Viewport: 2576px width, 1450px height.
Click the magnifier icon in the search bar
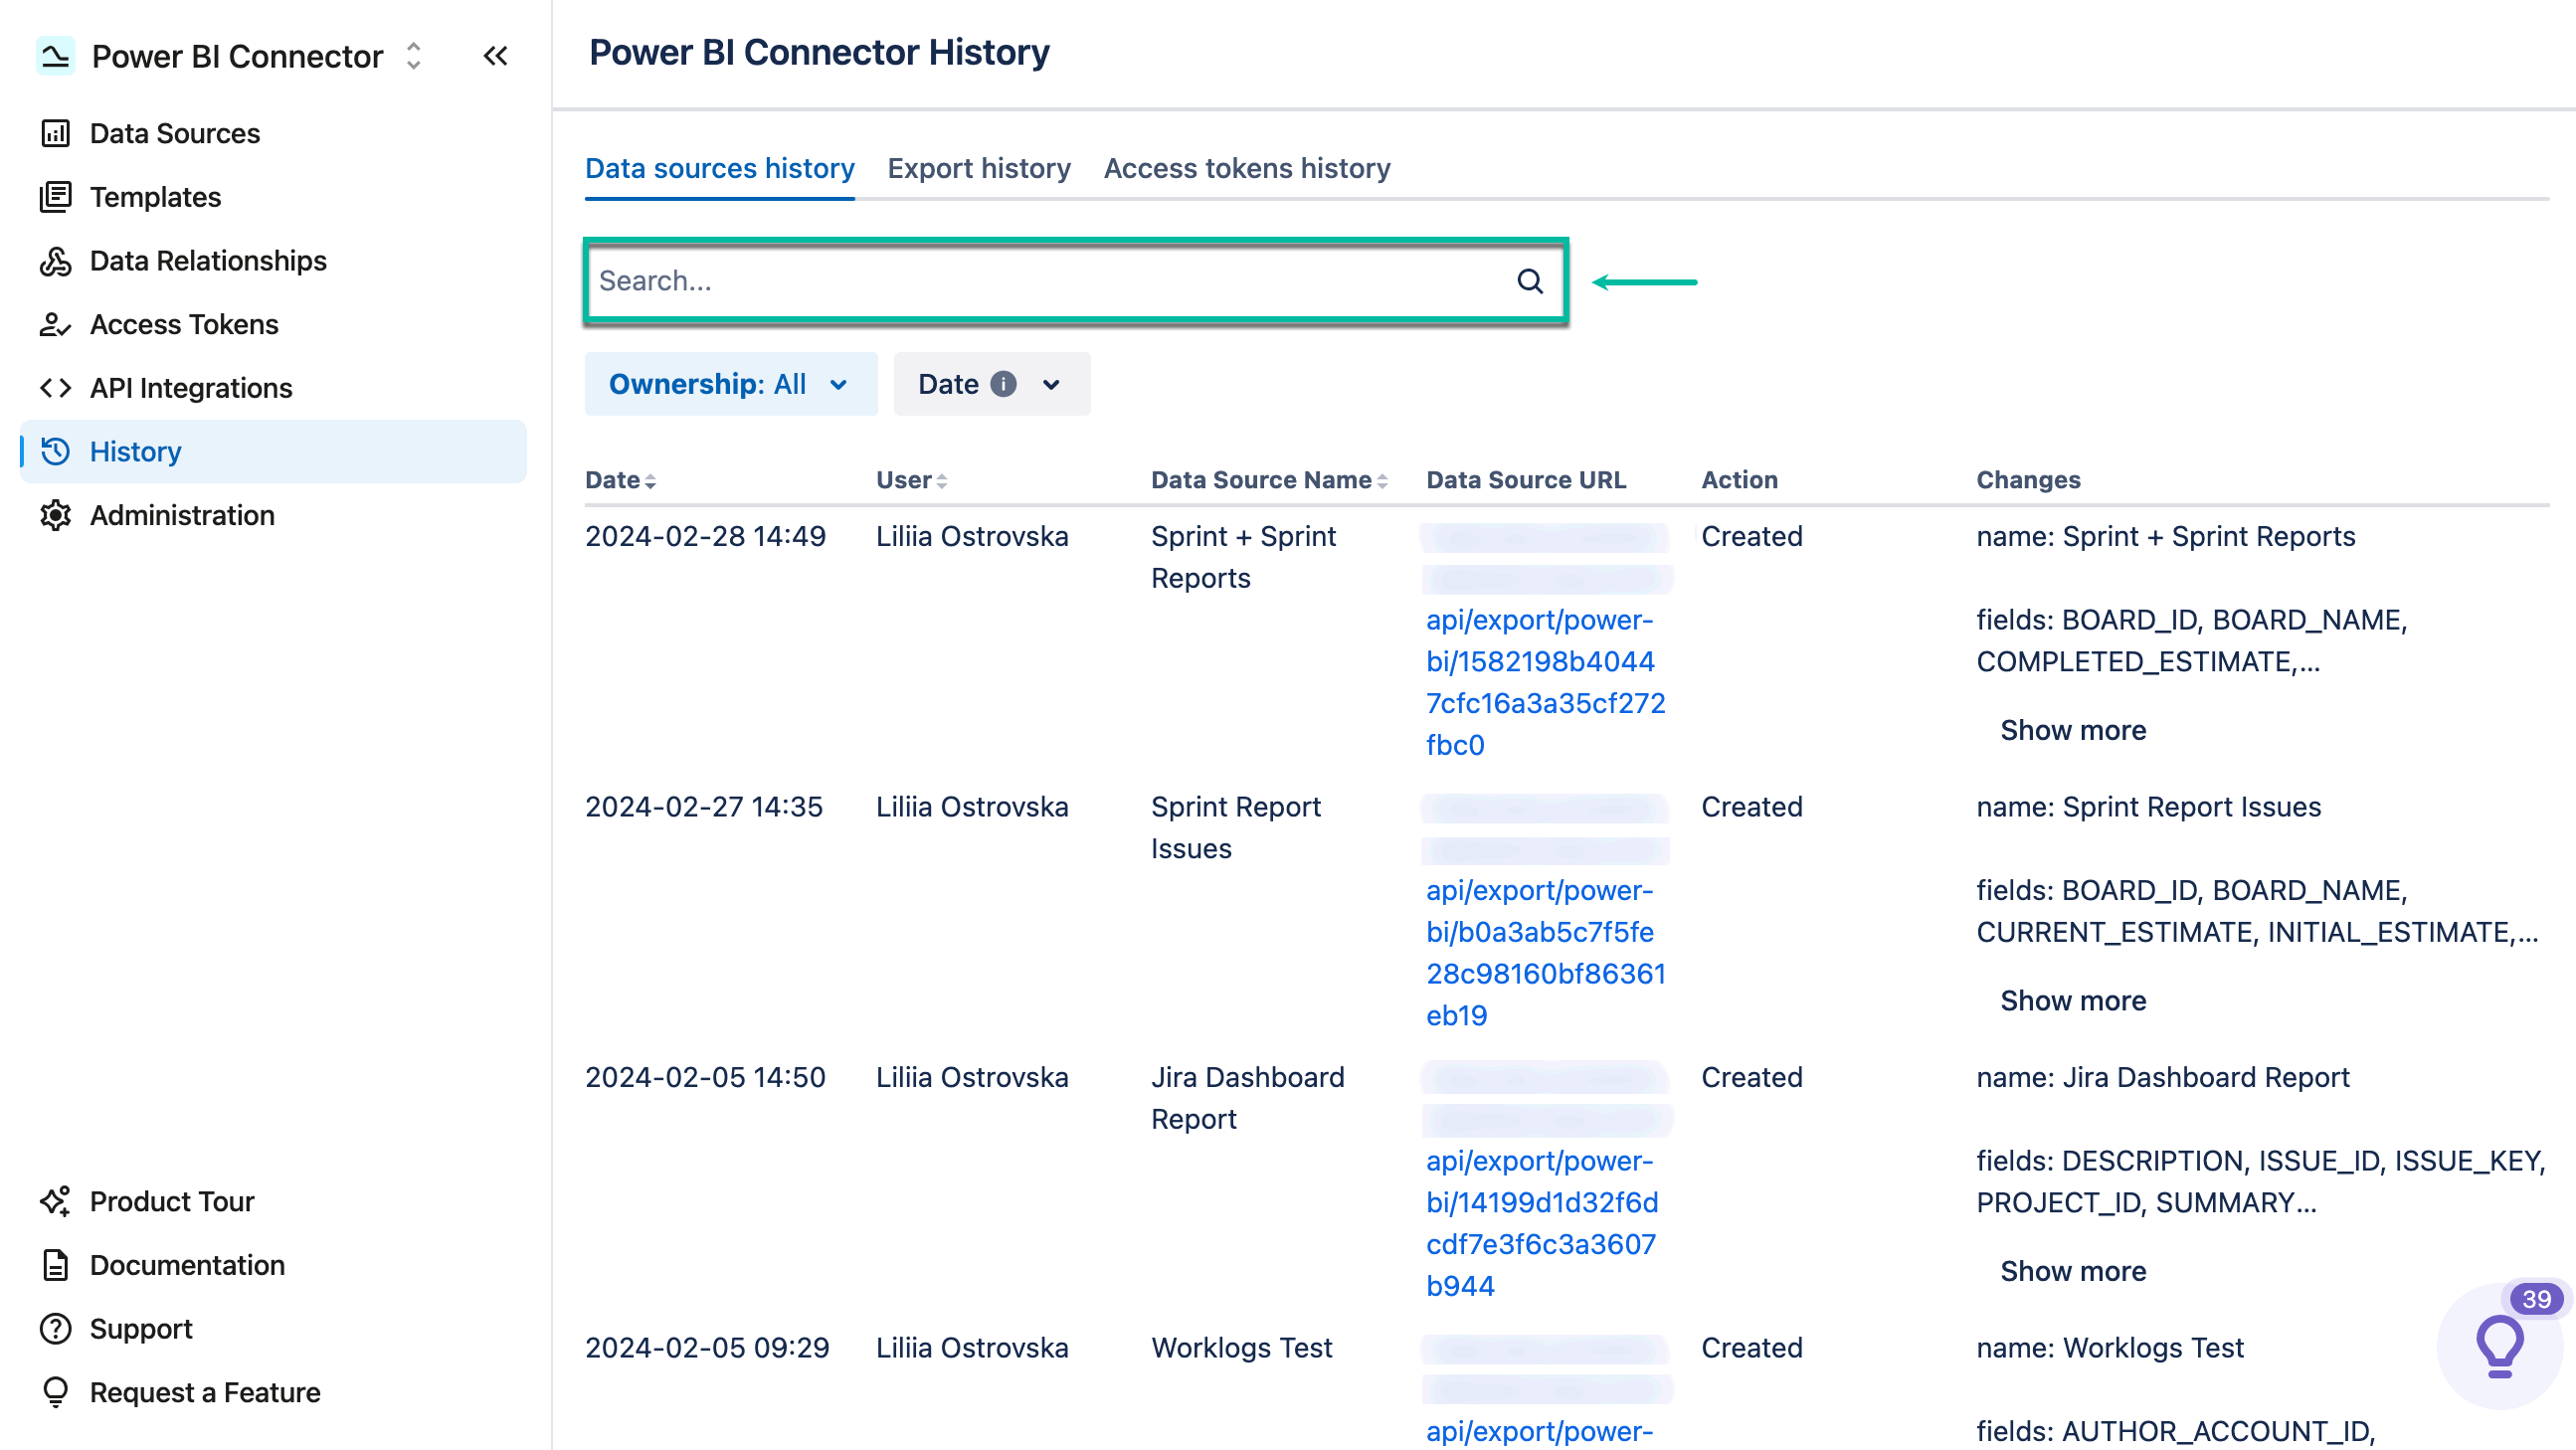pos(1530,281)
